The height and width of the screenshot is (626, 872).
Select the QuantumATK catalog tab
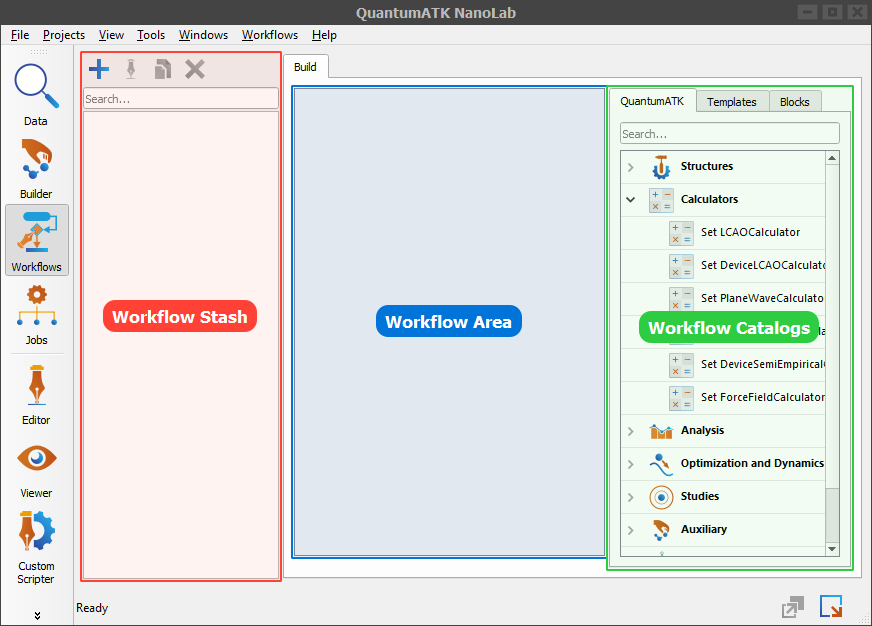(652, 101)
